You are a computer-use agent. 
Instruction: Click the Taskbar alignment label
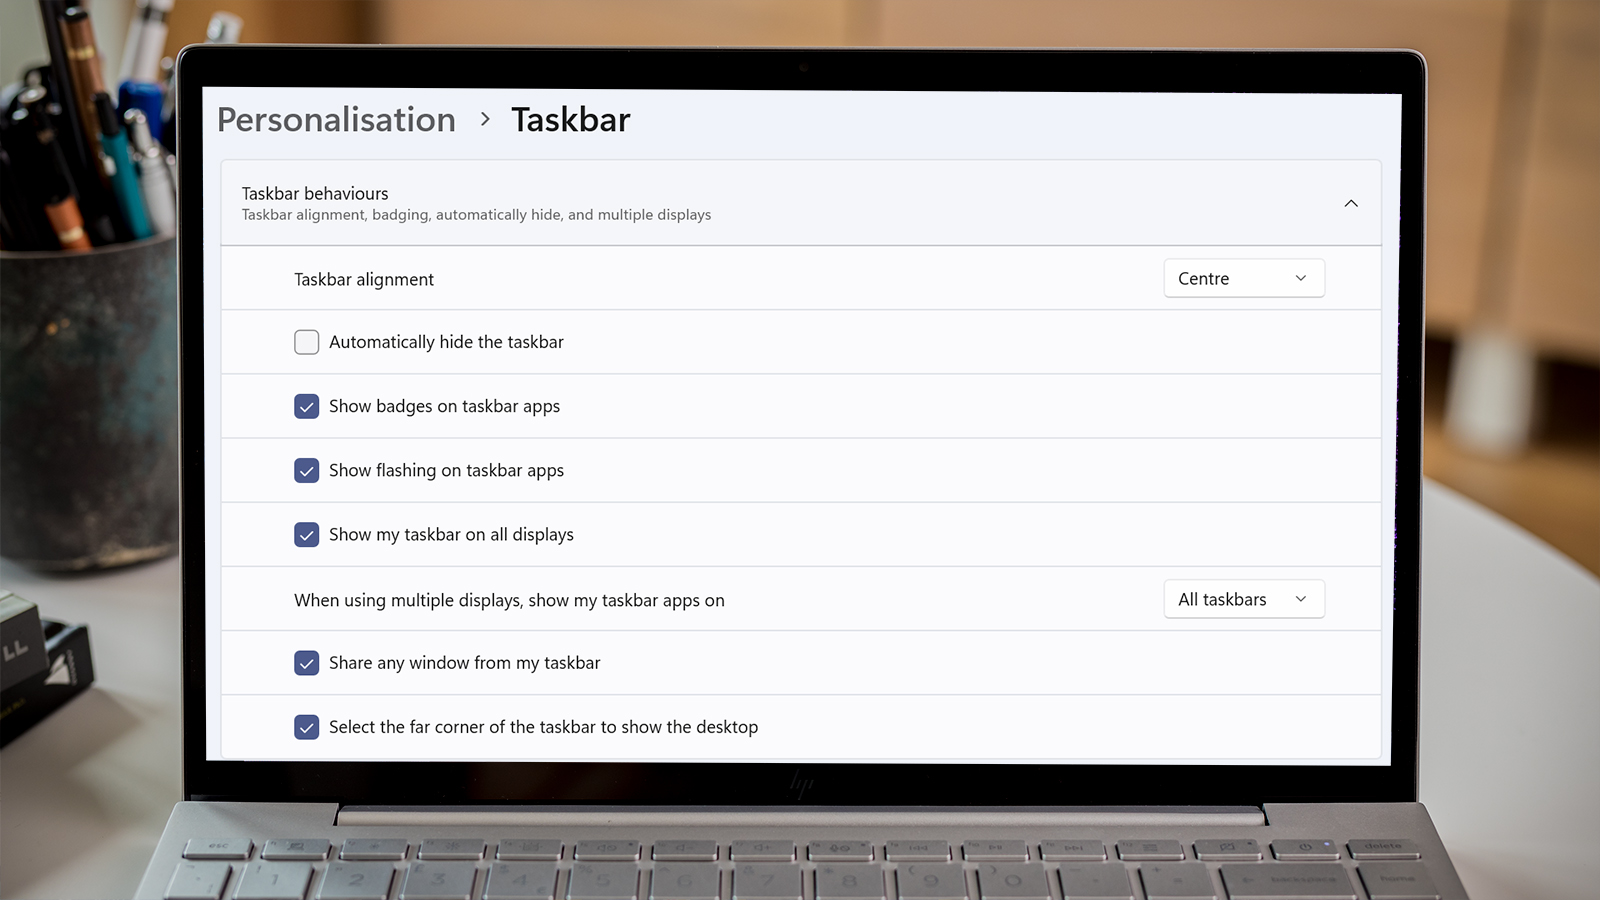[x=364, y=279]
